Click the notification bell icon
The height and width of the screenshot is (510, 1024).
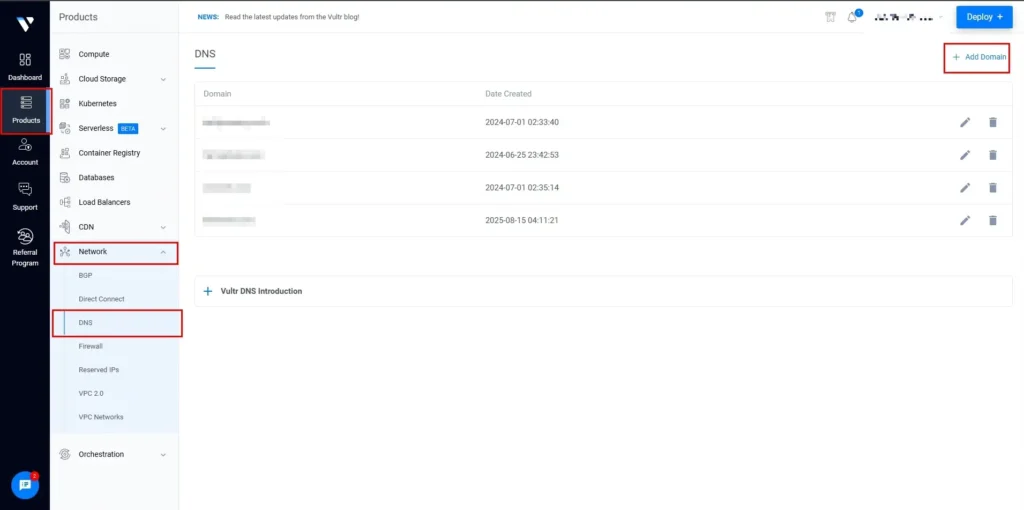852,18
